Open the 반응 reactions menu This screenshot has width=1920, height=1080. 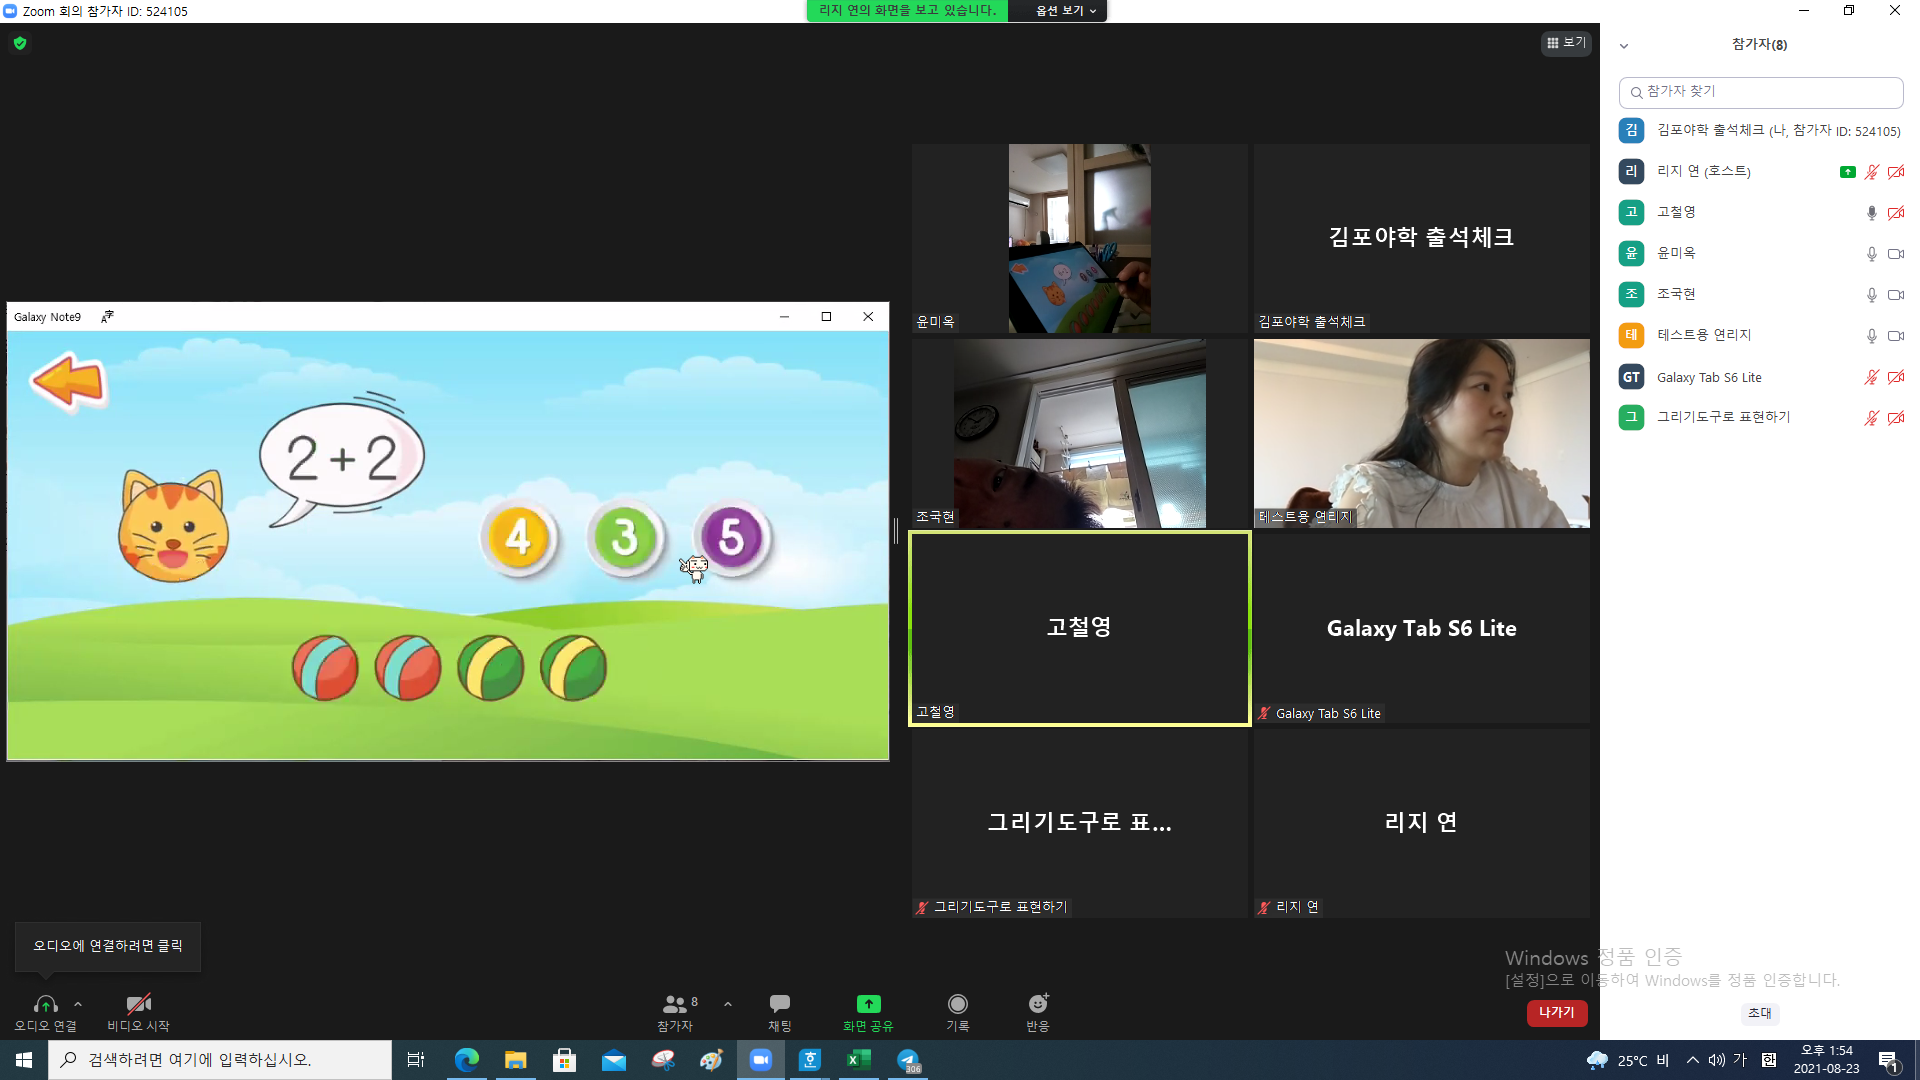[x=1038, y=1012]
